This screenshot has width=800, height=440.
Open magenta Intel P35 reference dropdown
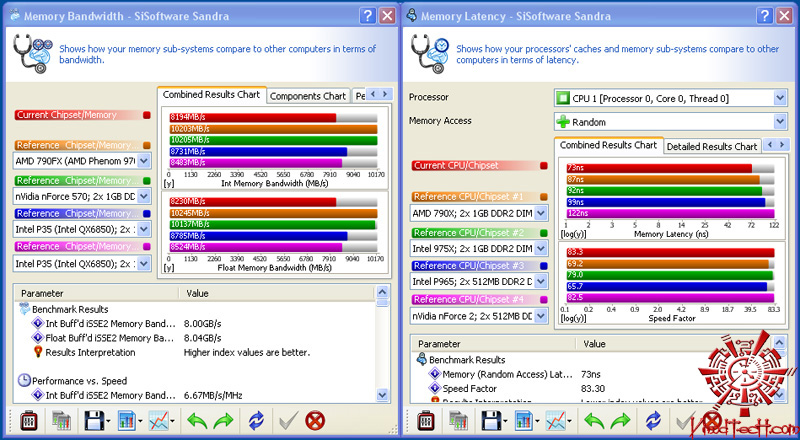pos(144,264)
